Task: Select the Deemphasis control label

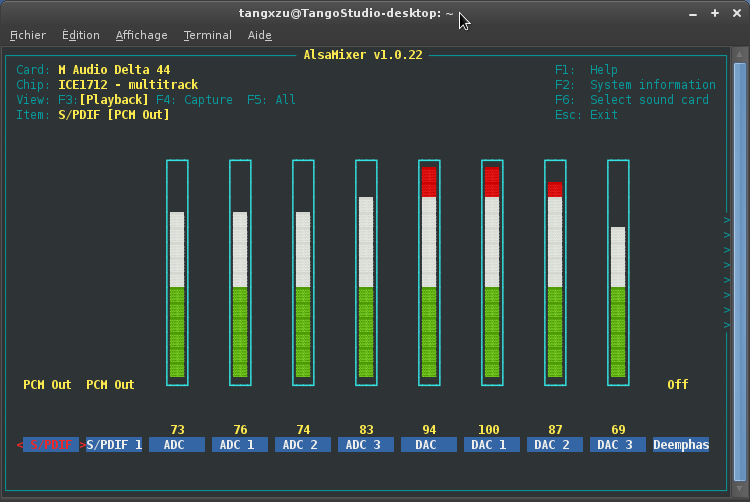Action: 680,445
